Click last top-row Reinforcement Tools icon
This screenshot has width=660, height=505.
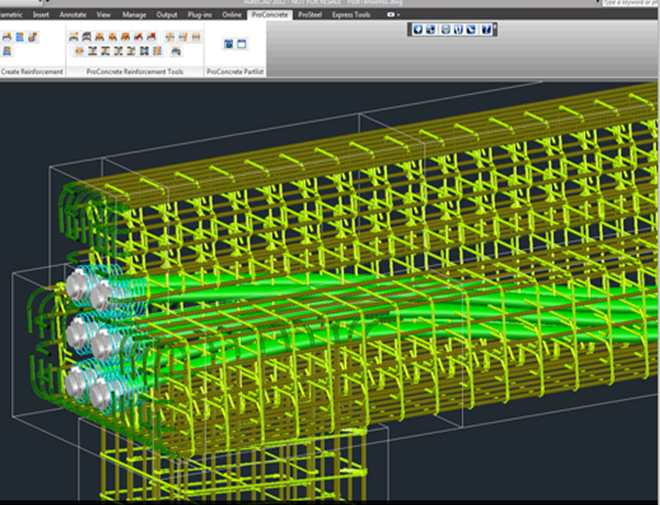196,37
